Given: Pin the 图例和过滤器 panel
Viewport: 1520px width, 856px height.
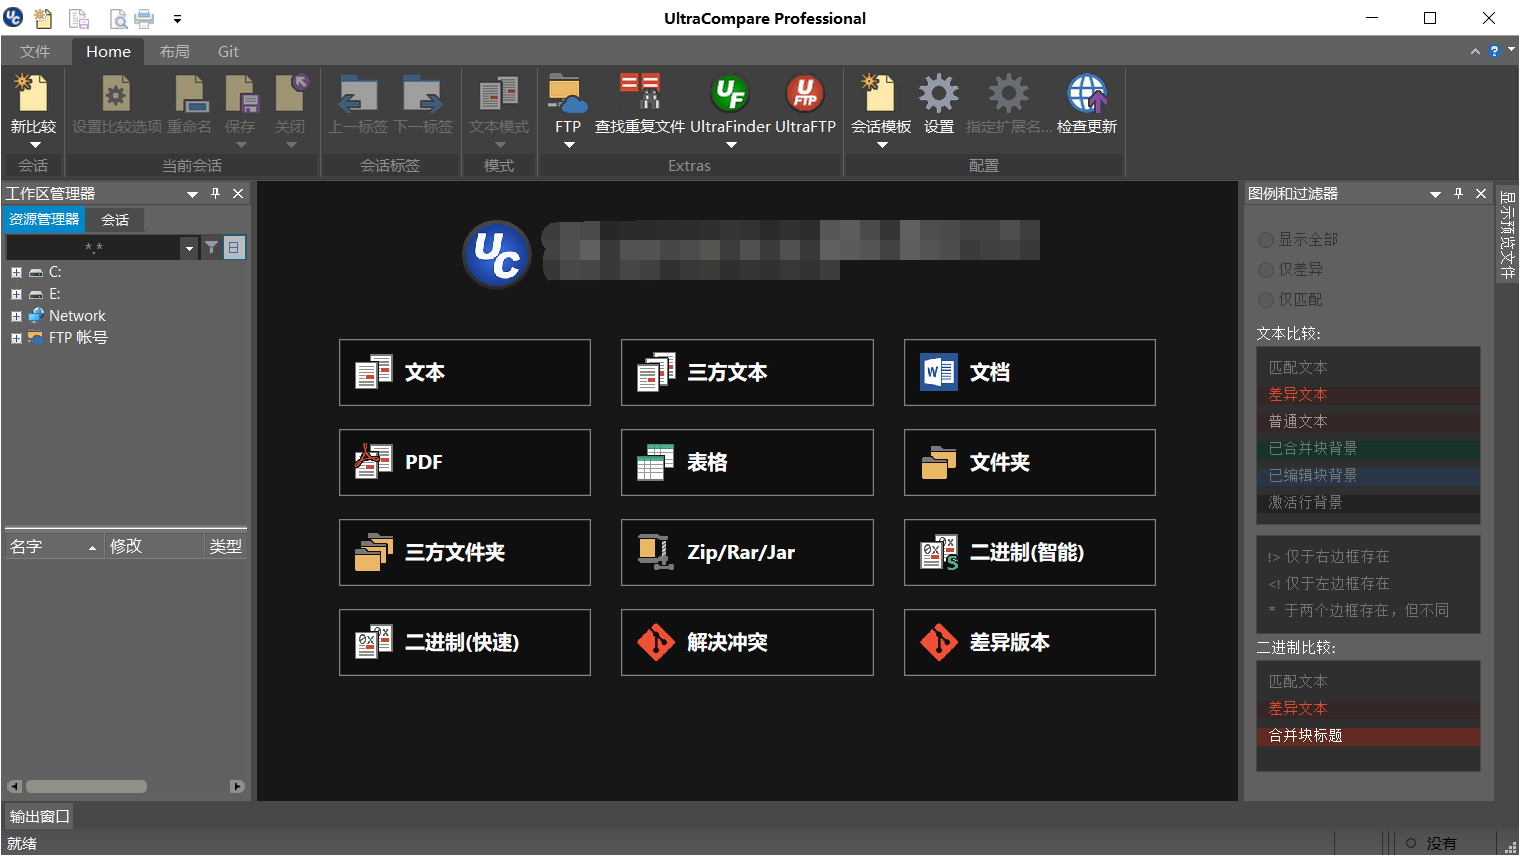Looking at the screenshot, I should pos(1458,193).
